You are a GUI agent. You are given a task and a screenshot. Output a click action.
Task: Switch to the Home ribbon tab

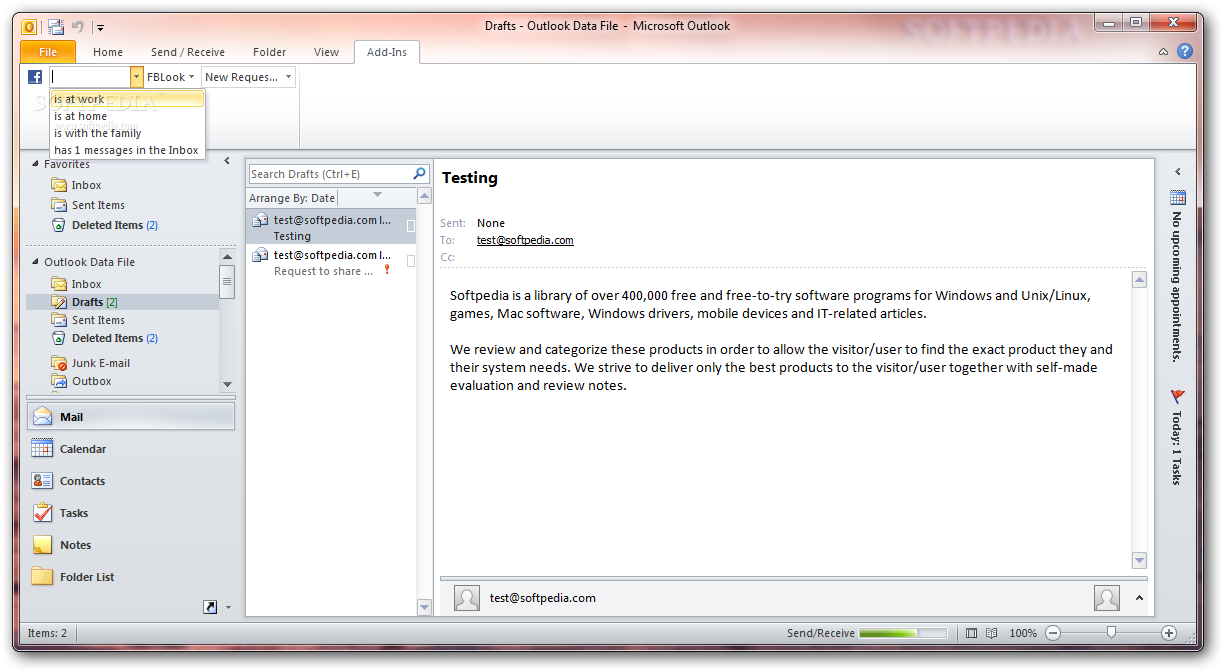click(108, 52)
